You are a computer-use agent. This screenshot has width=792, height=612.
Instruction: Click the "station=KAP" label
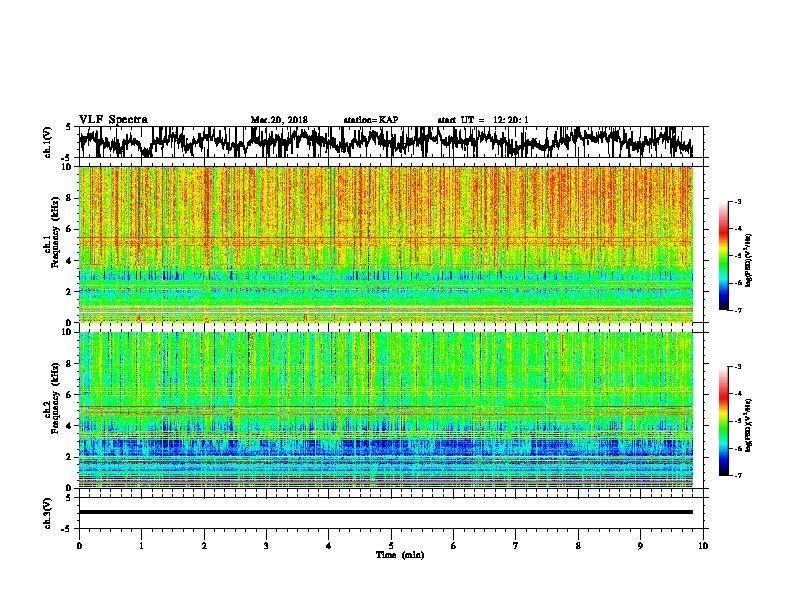point(371,120)
